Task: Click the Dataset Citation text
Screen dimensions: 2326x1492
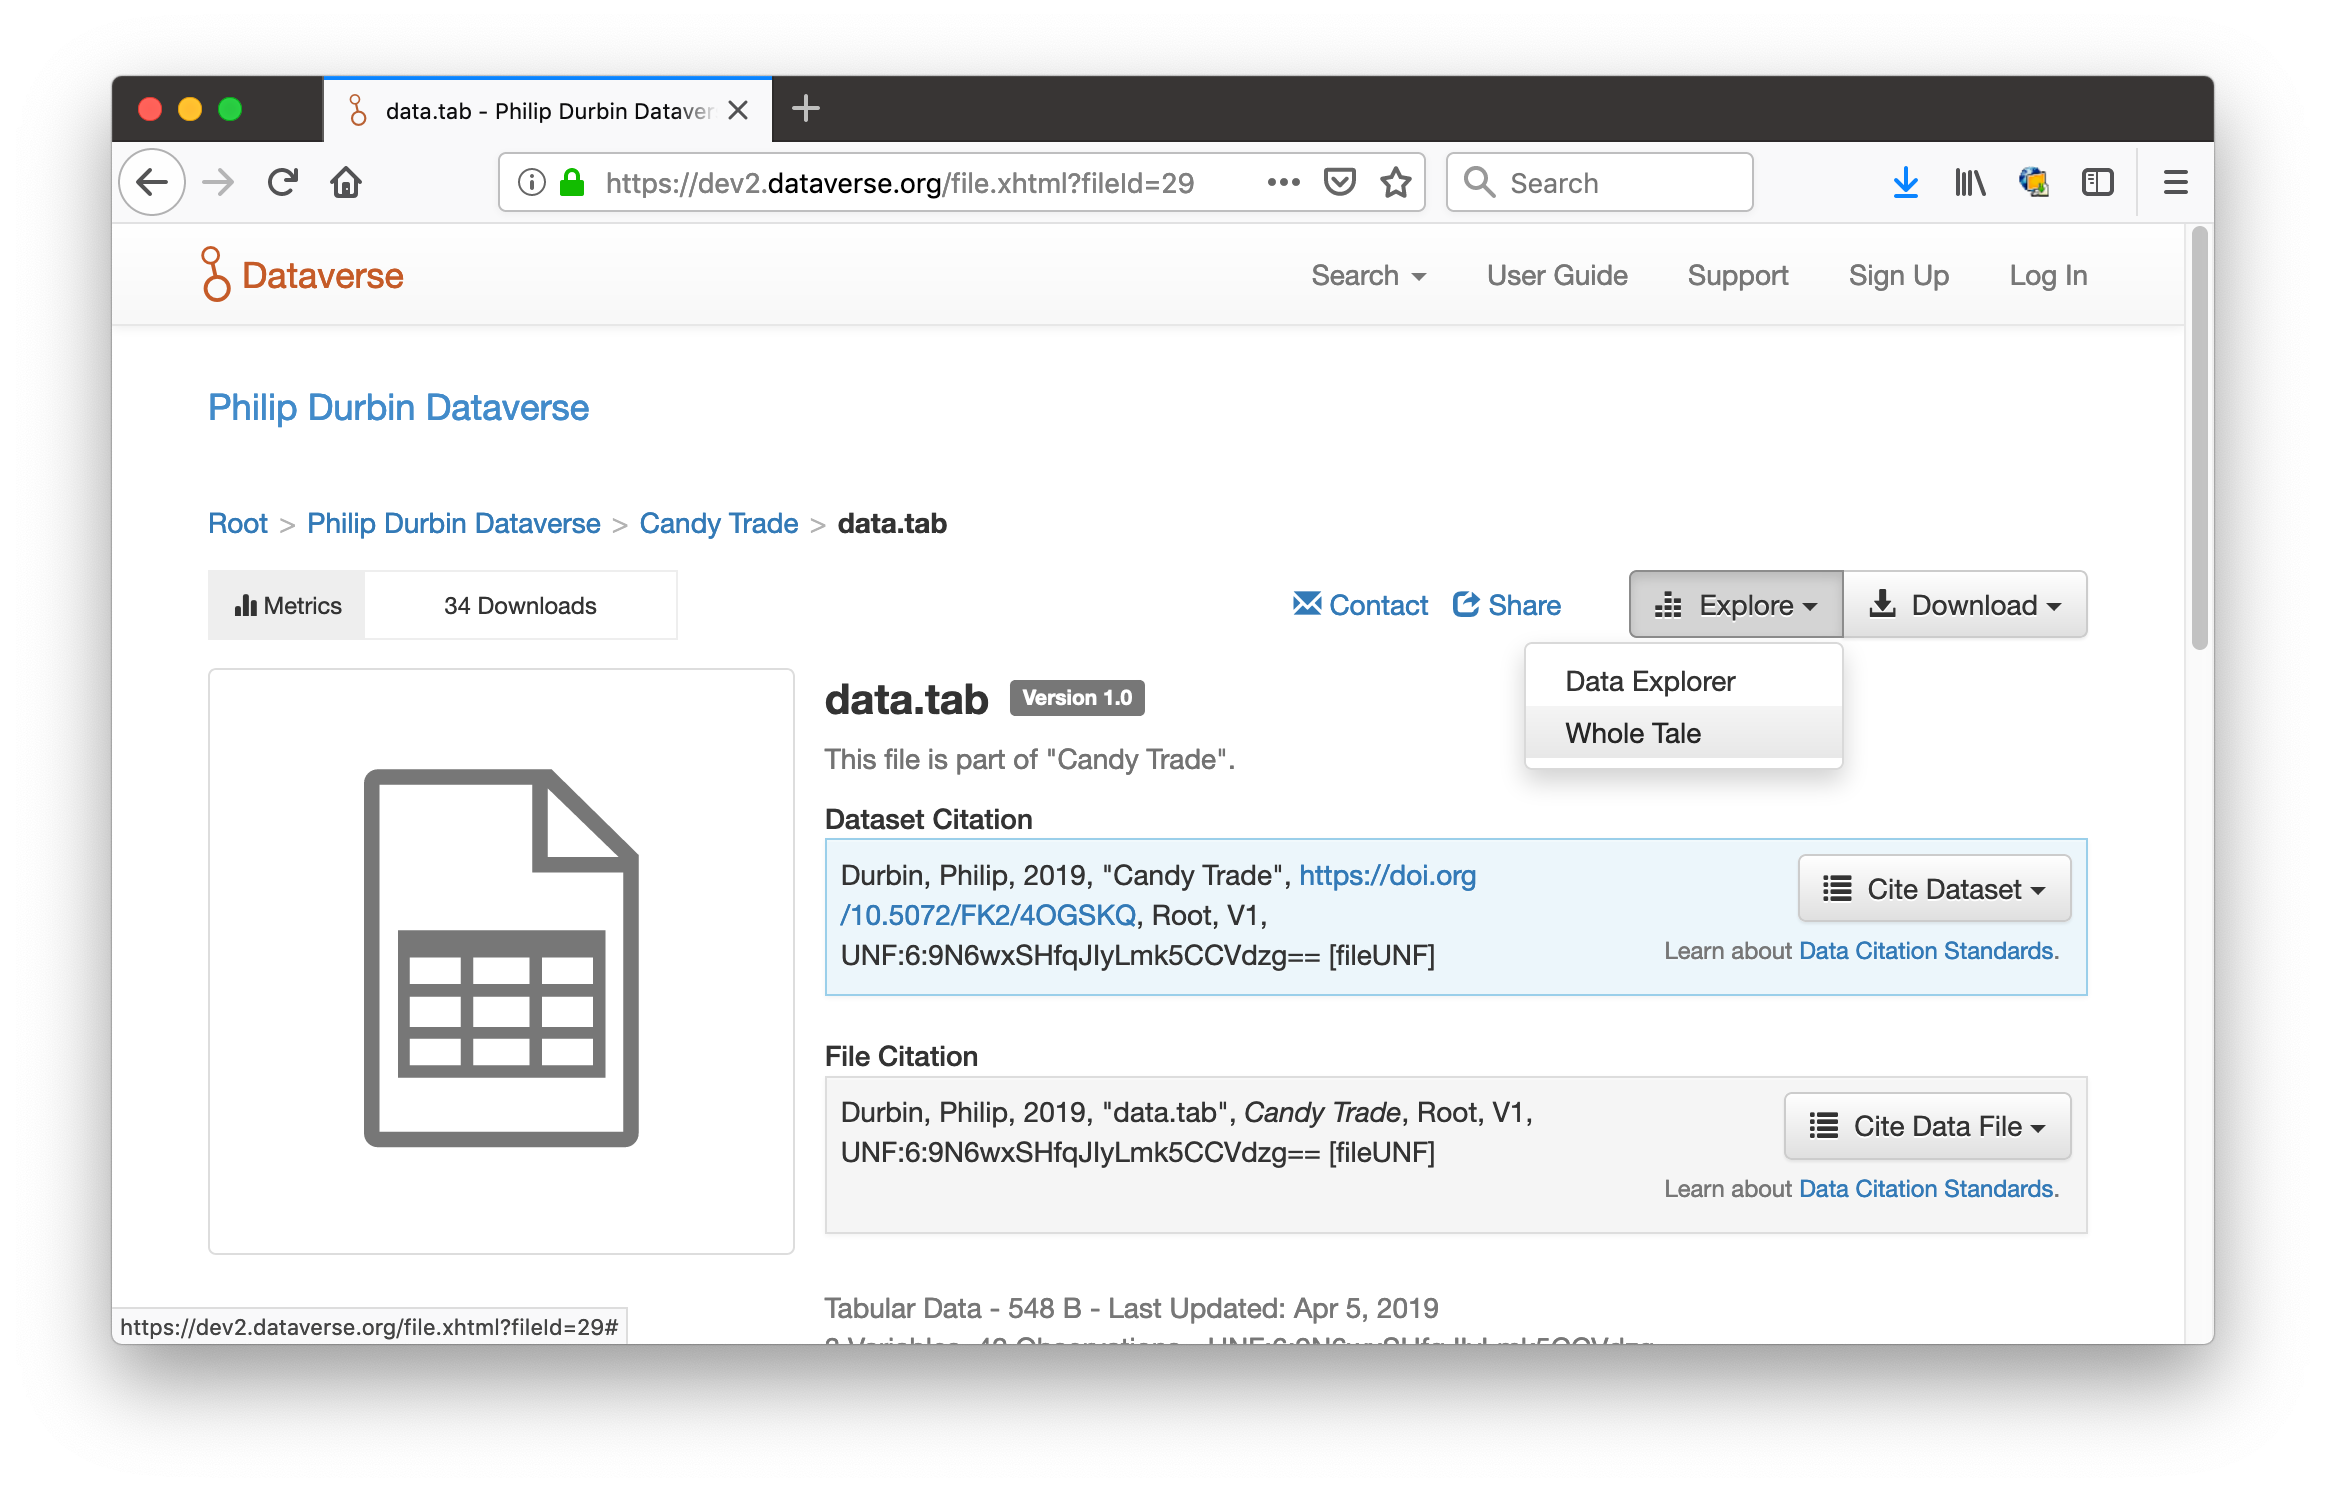Action: point(928,820)
